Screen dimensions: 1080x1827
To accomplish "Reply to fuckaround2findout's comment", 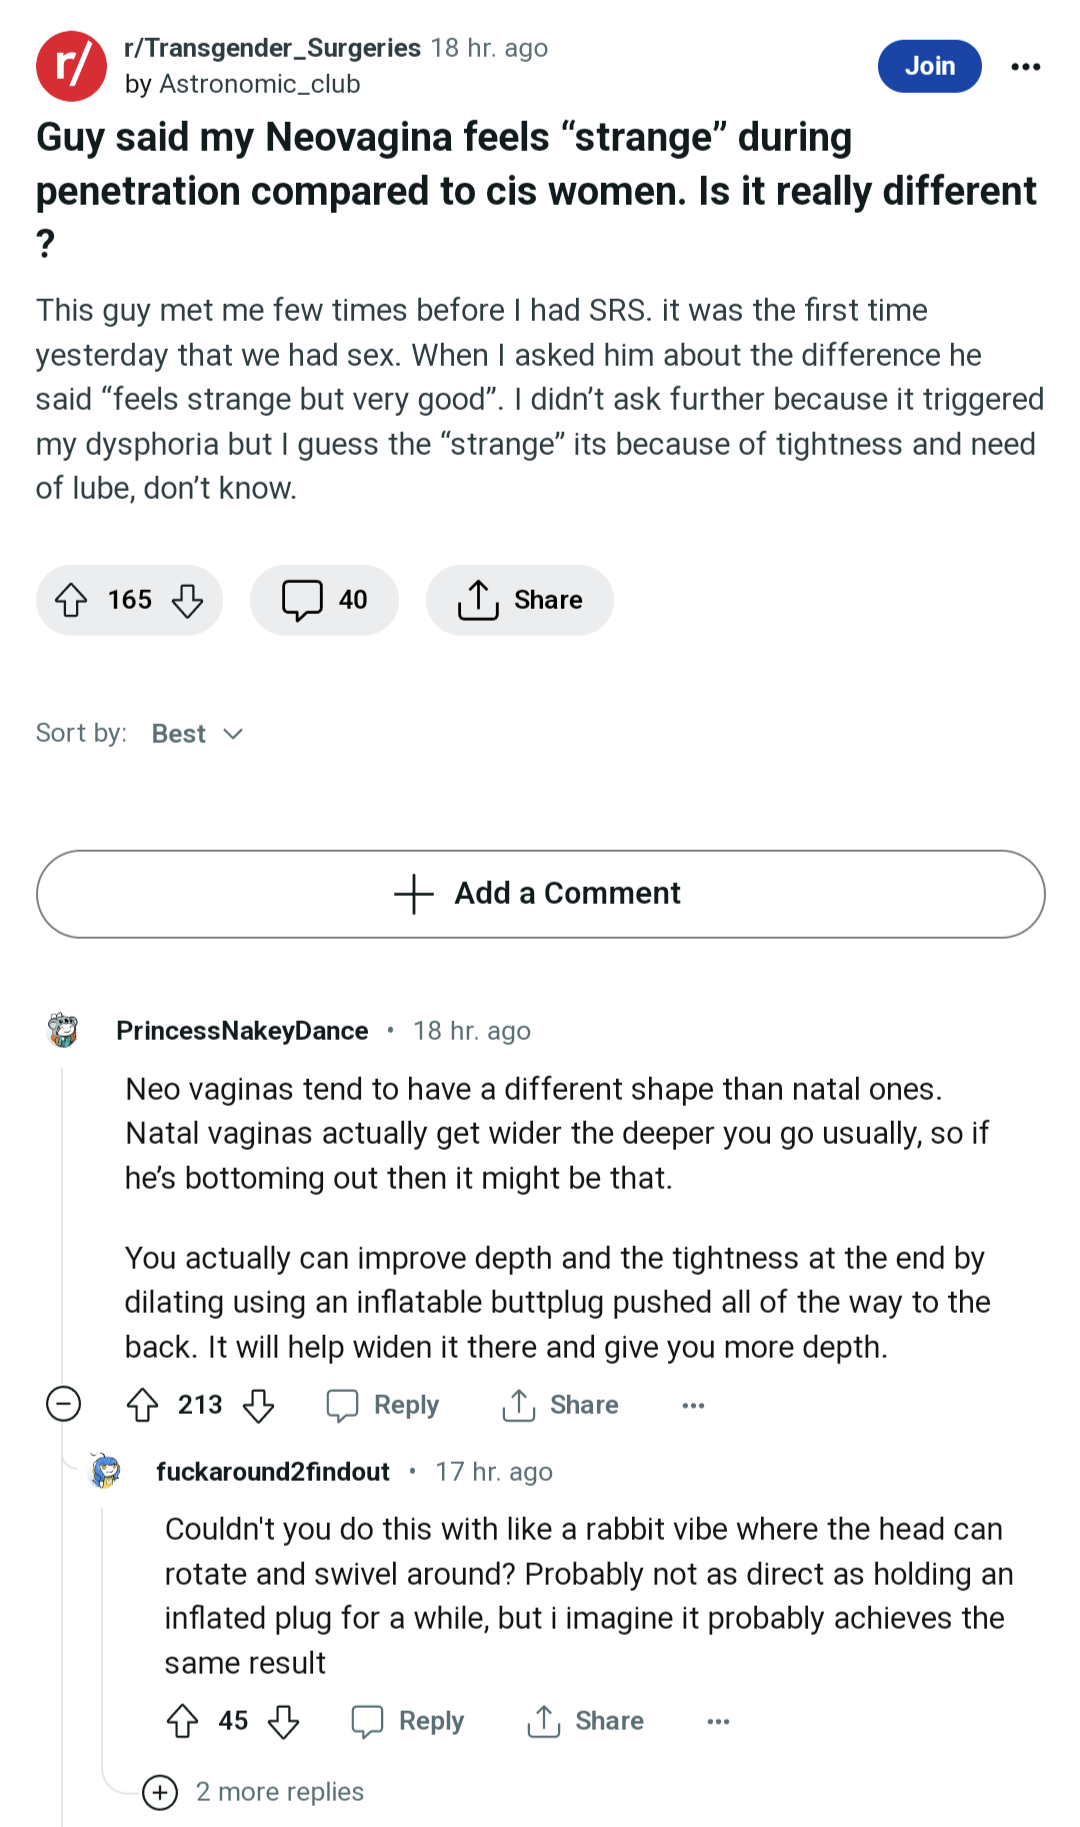I will click(408, 1721).
